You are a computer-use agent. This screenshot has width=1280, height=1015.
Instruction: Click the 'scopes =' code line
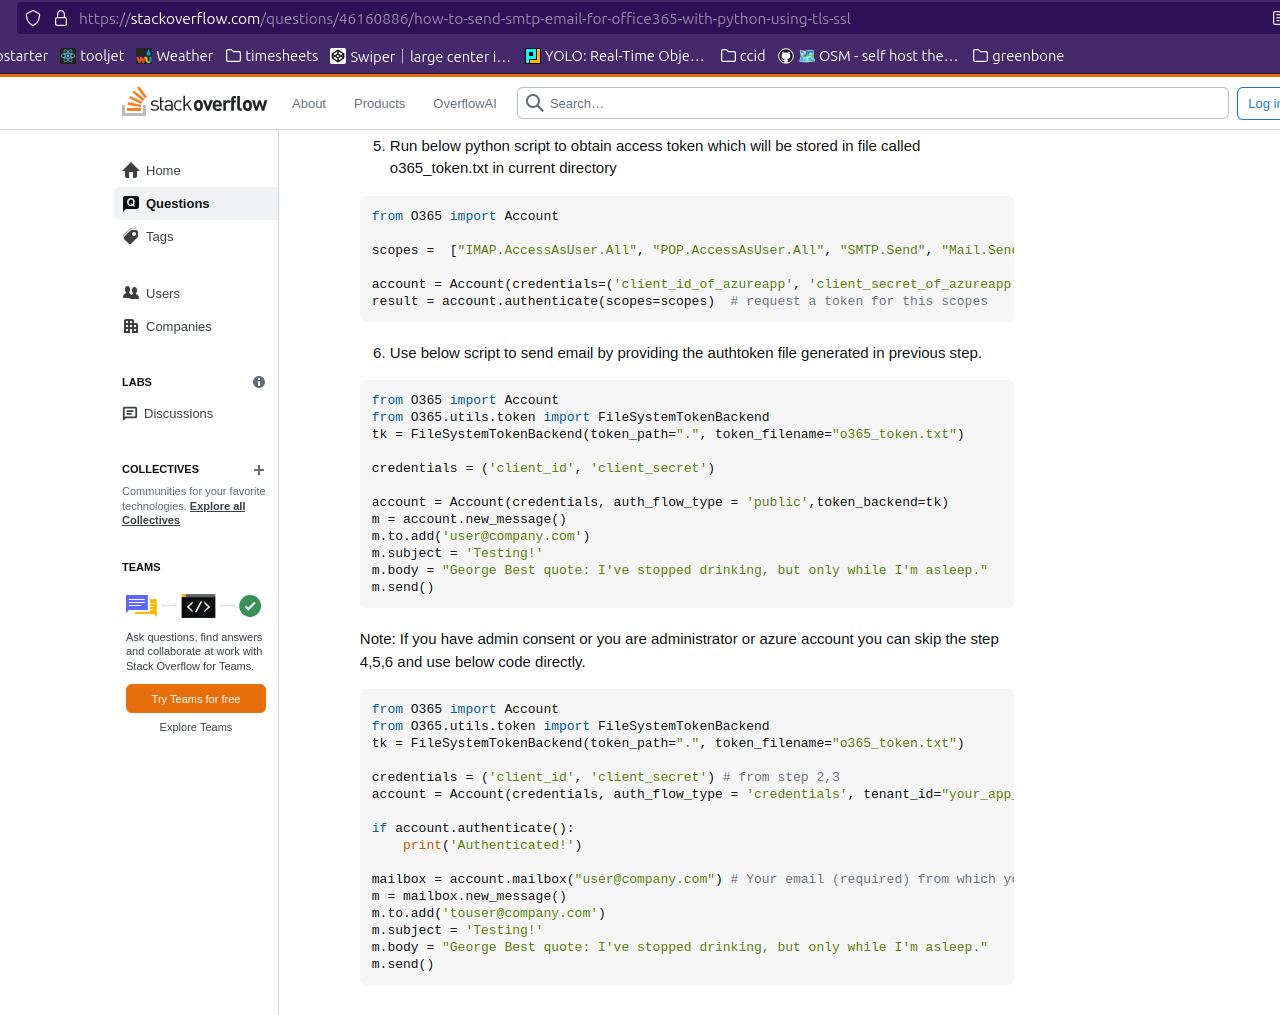pyautogui.click(x=692, y=250)
